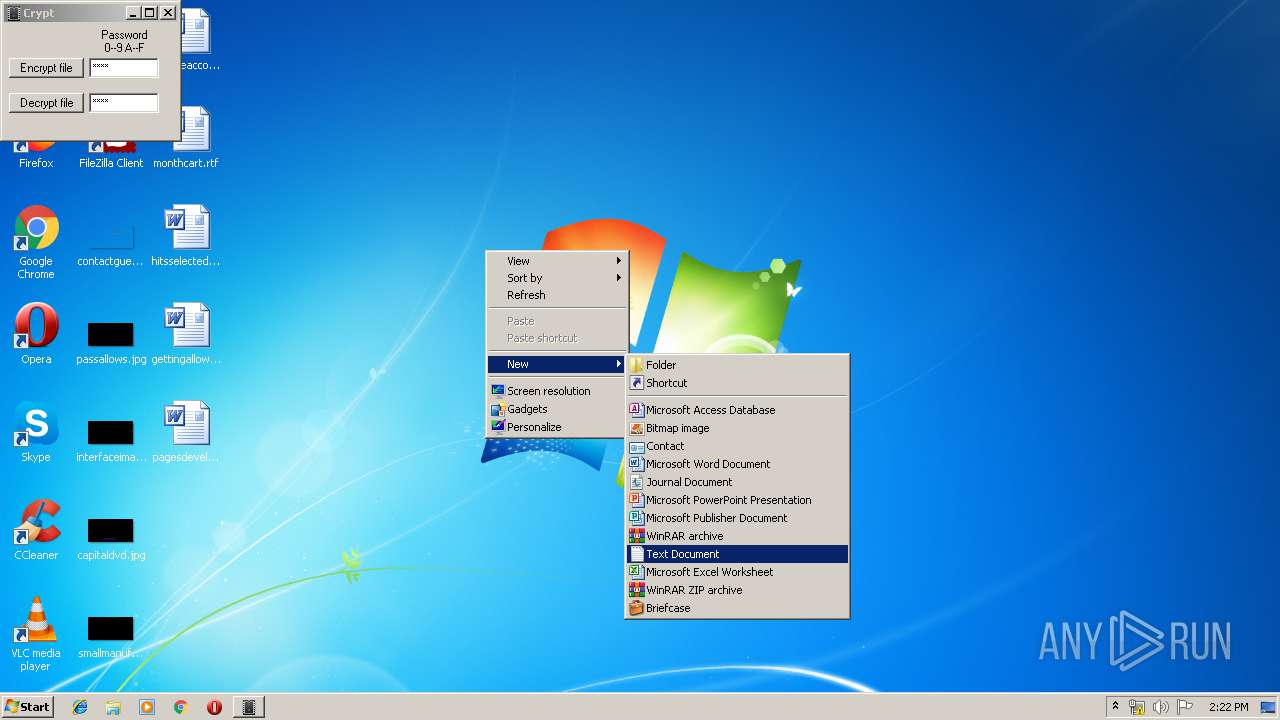Create a new Microsoft Excel Worksheet
The image size is (1280, 720).
click(x=737, y=572)
